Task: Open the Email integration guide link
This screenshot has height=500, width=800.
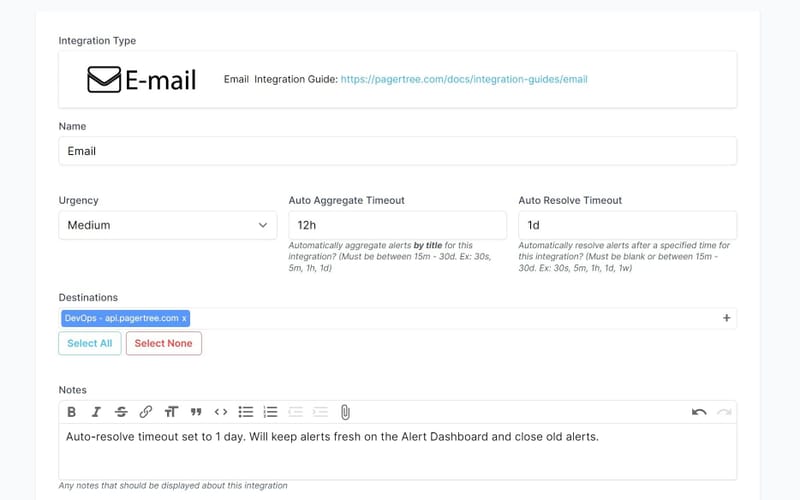Action: coord(464,79)
